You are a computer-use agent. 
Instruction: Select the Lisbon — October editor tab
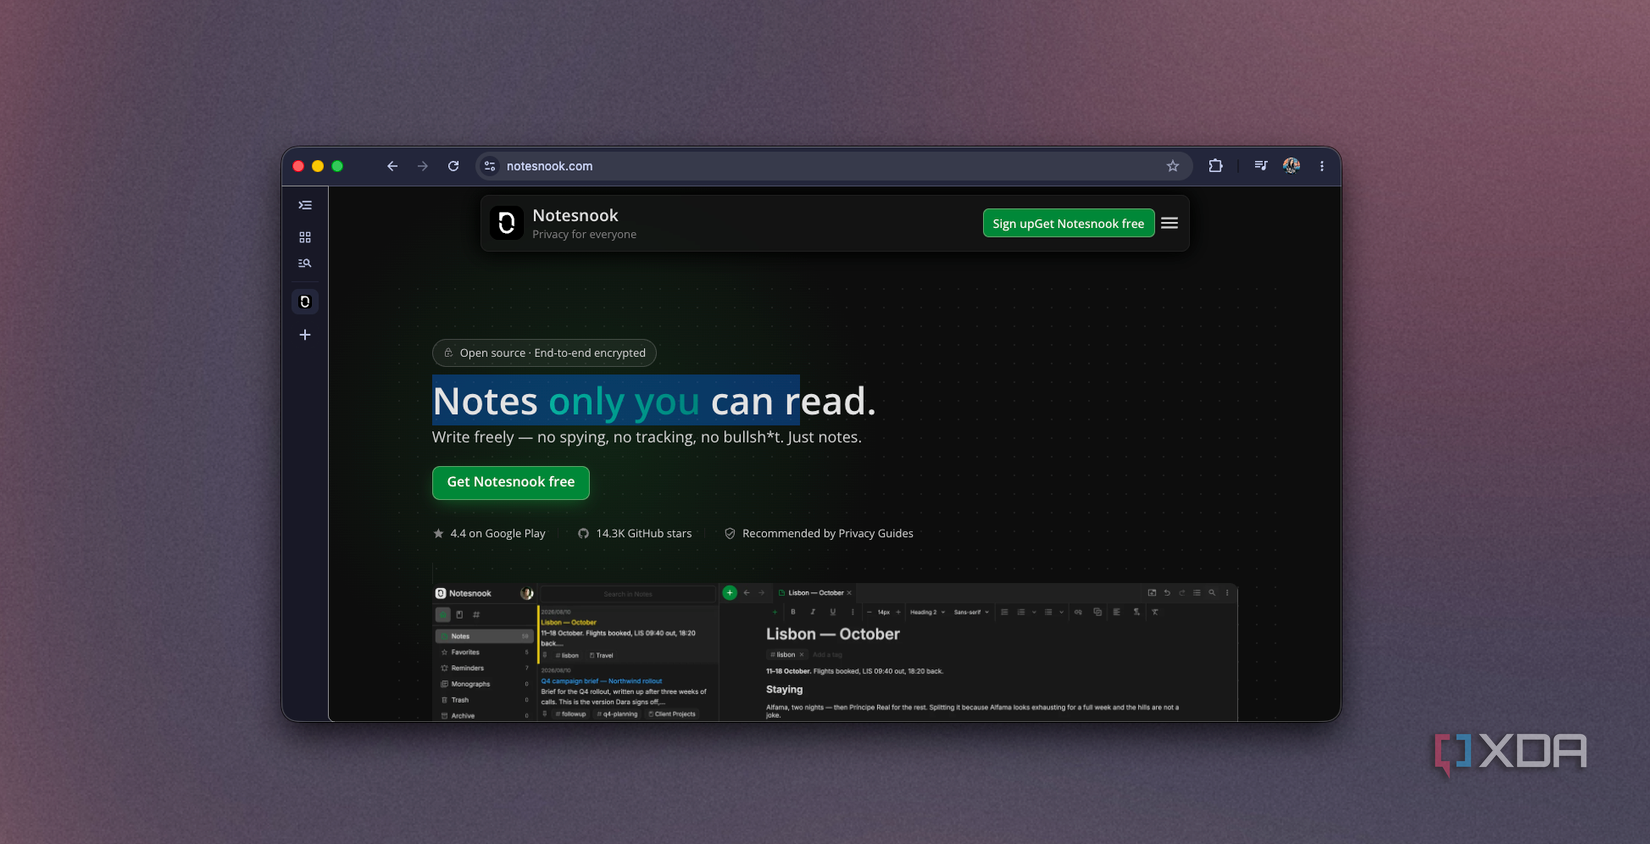point(815,593)
